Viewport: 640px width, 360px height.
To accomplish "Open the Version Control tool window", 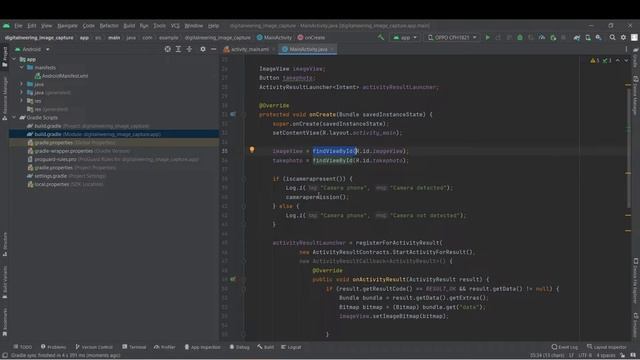I will point(94,347).
